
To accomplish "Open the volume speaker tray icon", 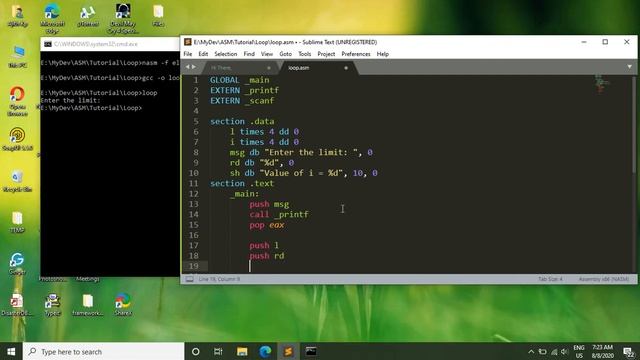I will click(564, 351).
